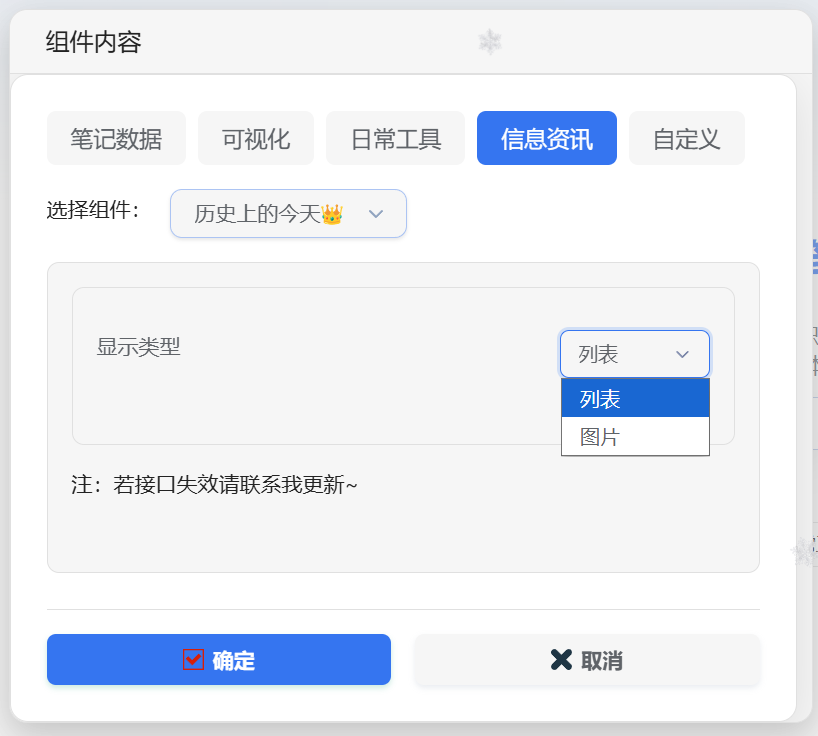This screenshot has width=818, height=736.
Task: Select the highlighted 列表 option
Action: pos(635,399)
